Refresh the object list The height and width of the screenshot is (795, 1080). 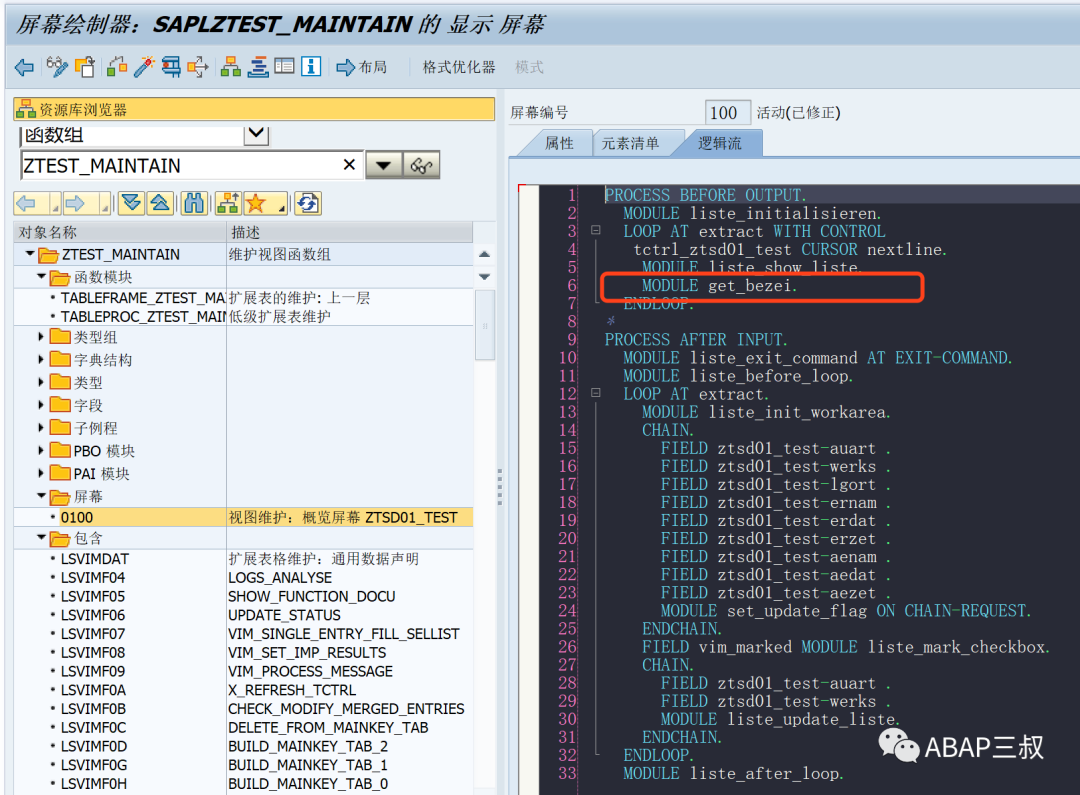click(x=308, y=203)
